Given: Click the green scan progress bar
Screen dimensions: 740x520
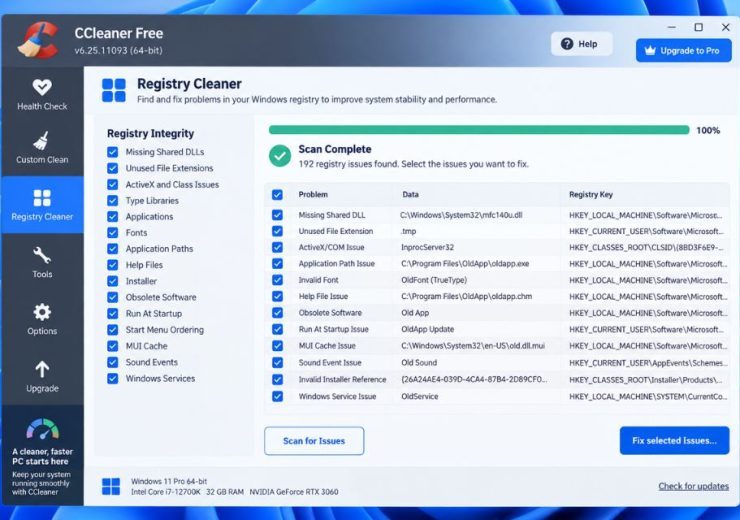Looking at the screenshot, I should coord(479,130).
